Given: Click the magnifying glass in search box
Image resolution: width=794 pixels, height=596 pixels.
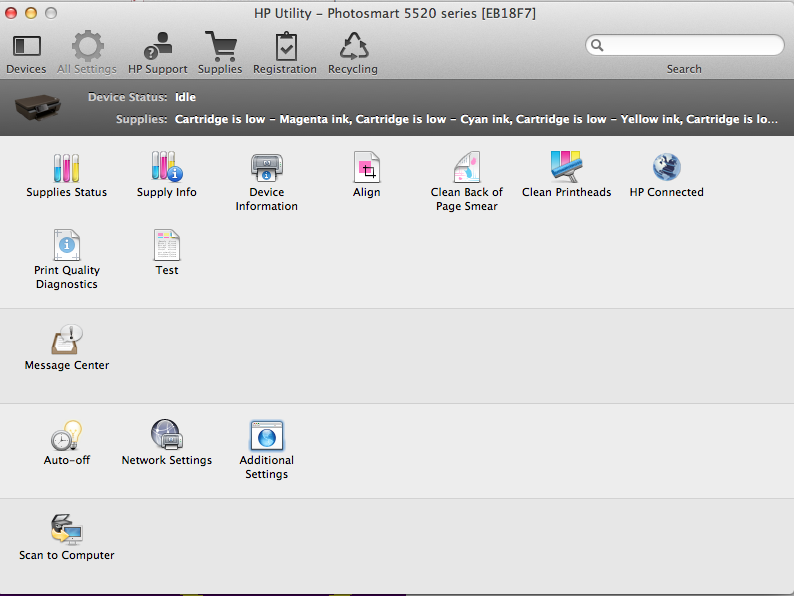Looking at the screenshot, I should (x=598, y=46).
